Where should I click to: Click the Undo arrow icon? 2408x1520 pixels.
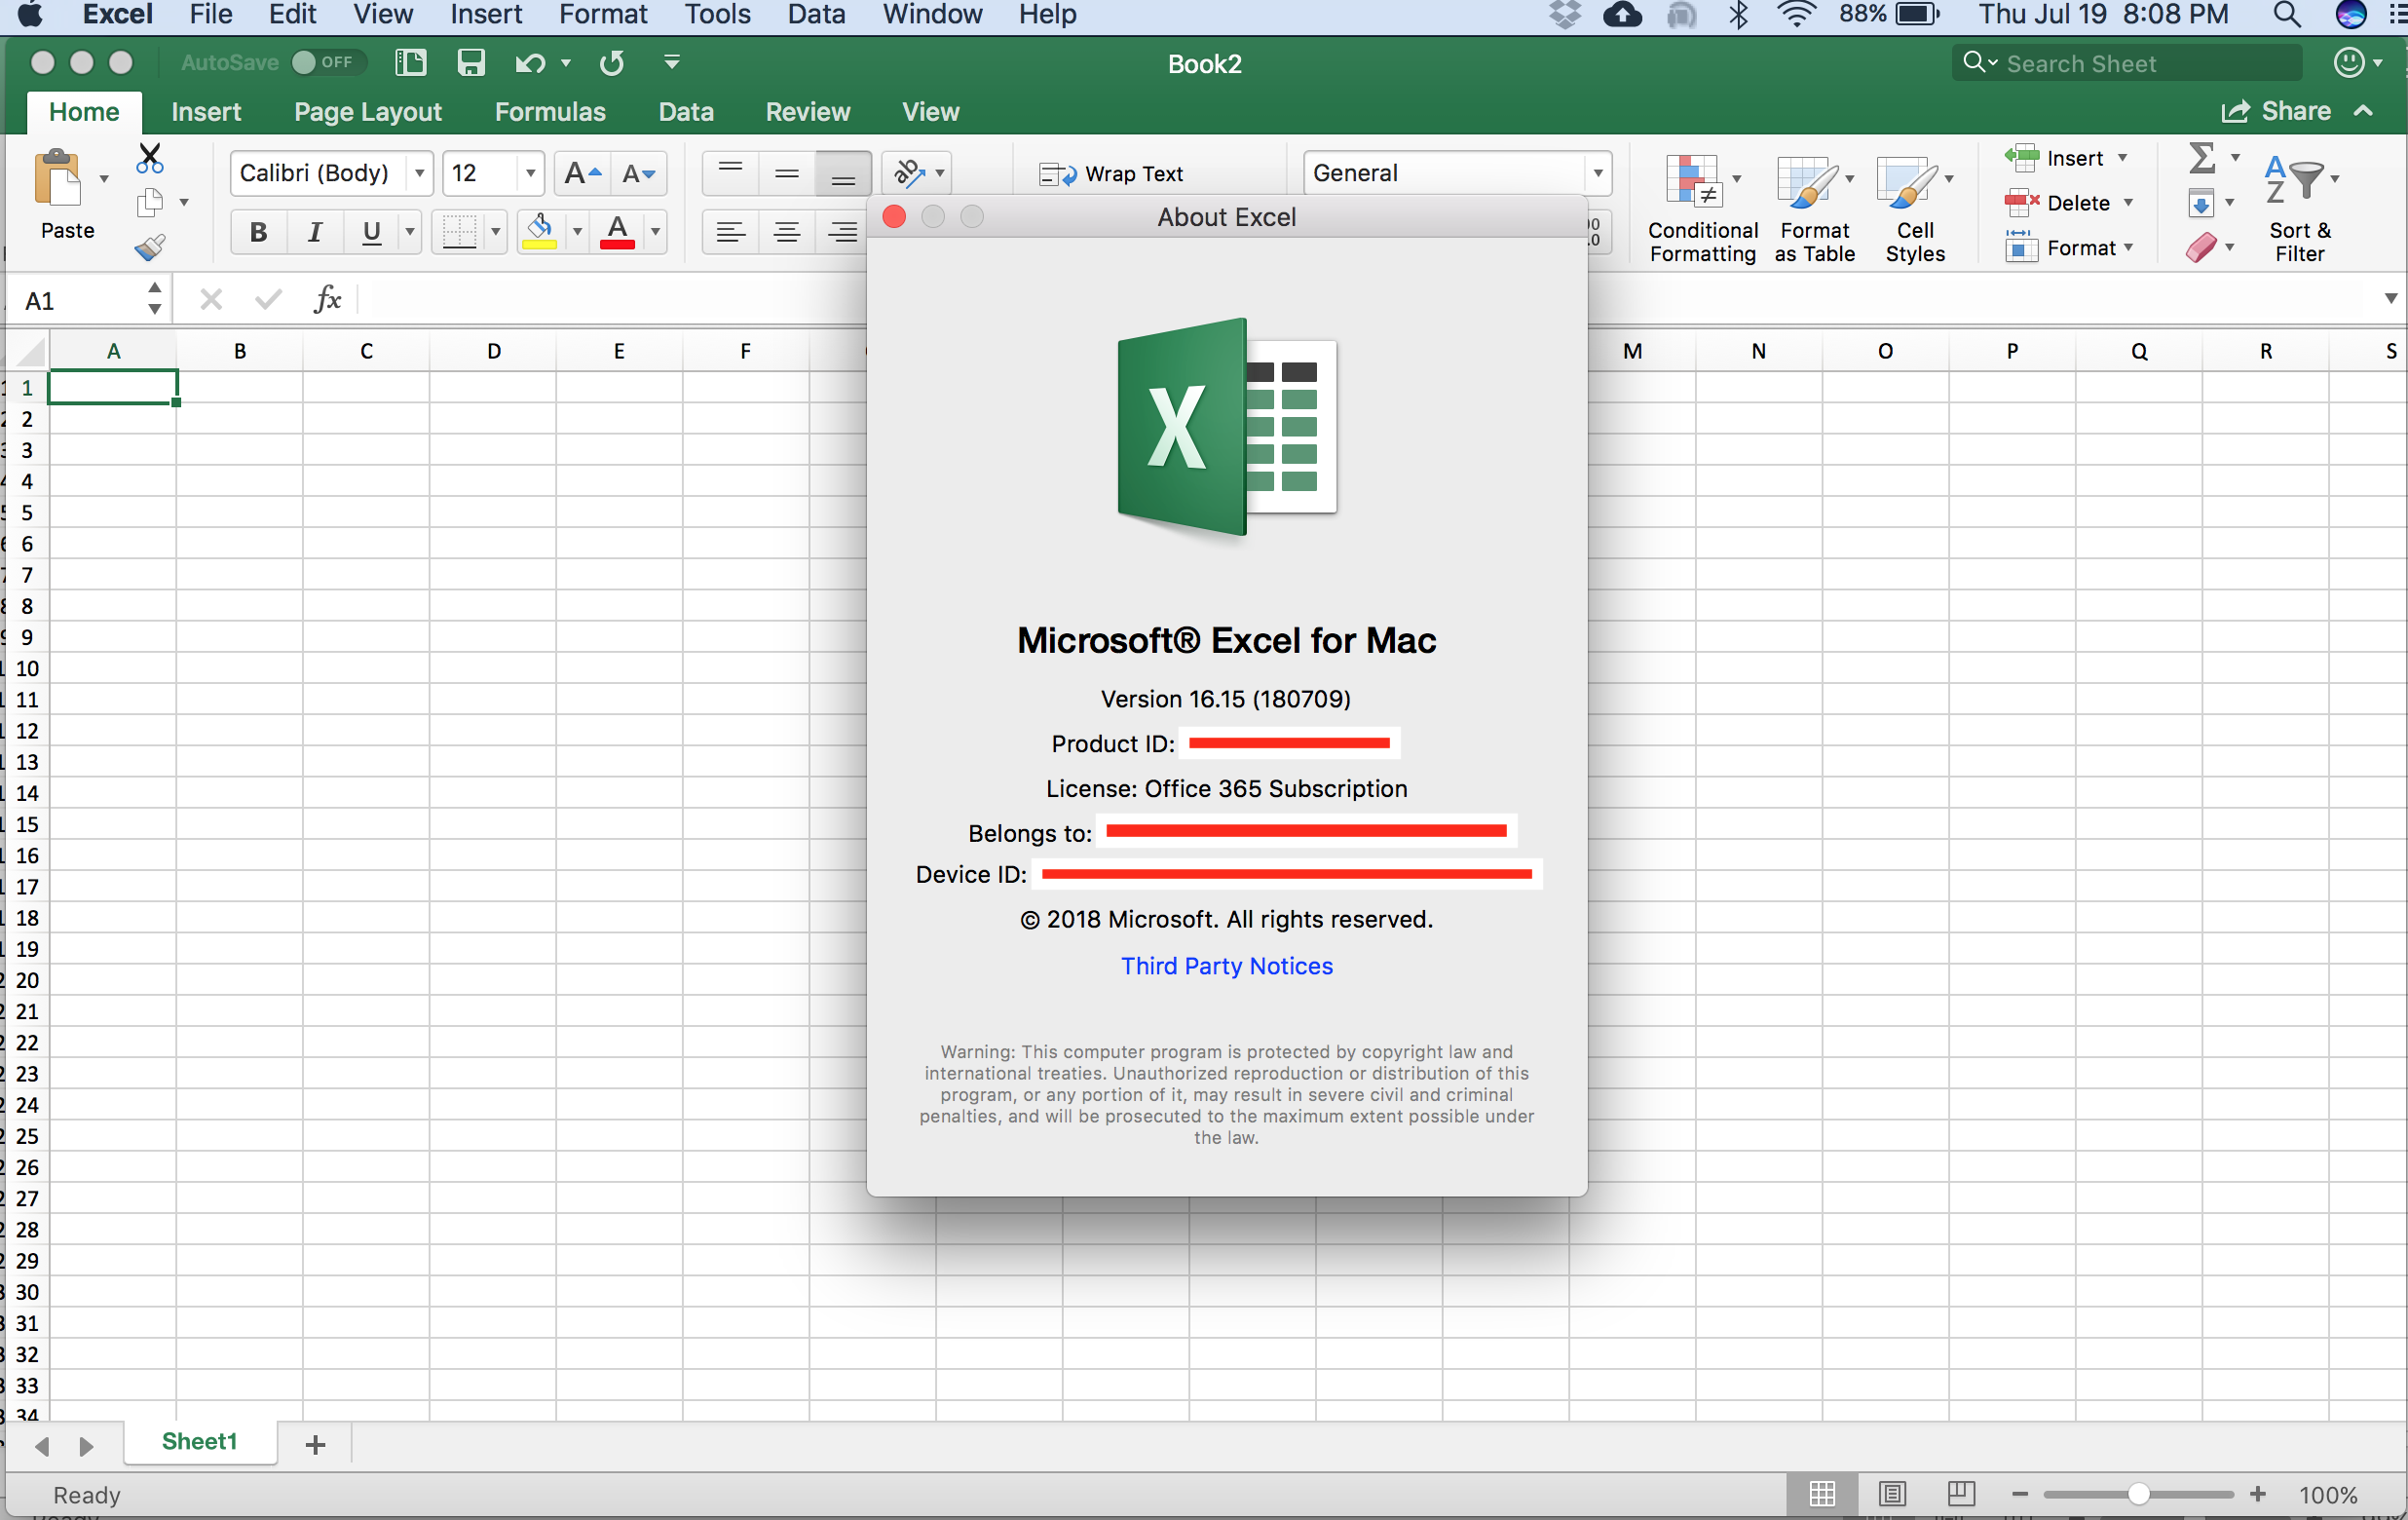(x=530, y=63)
